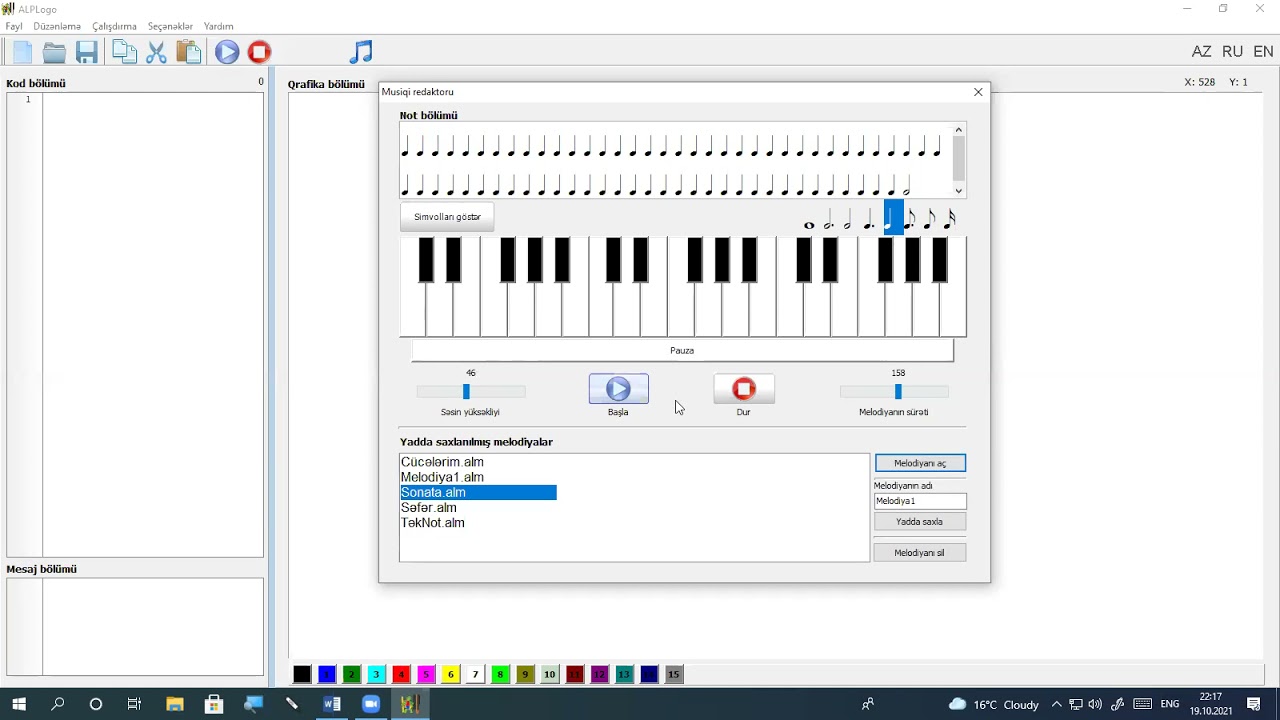Open File Explorer from taskbar
Screen dimensions: 1280x720
pyautogui.click(x=174, y=704)
